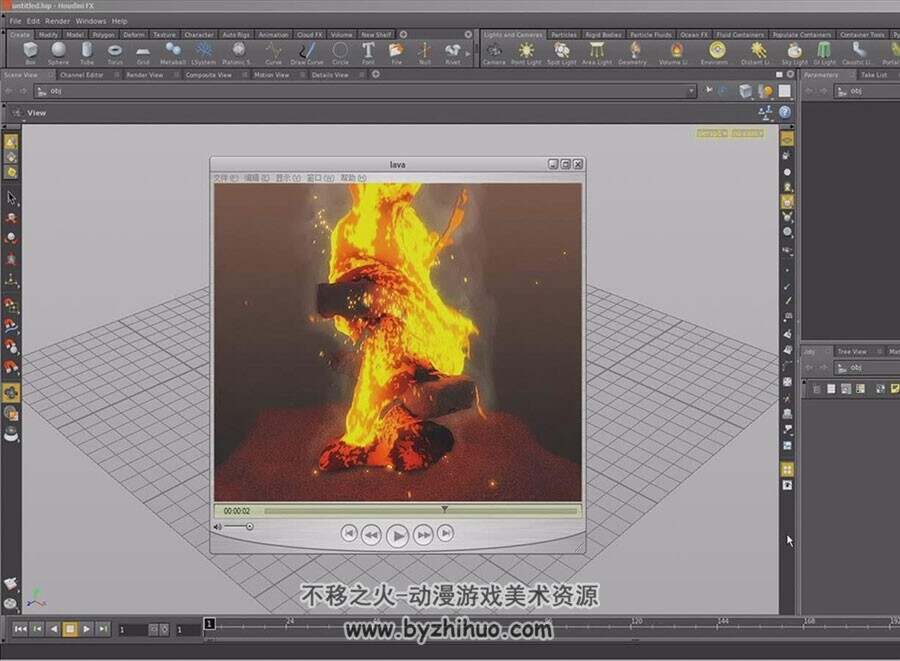
Task: Select the Circle shelf tool
Action: pos(340,53)
